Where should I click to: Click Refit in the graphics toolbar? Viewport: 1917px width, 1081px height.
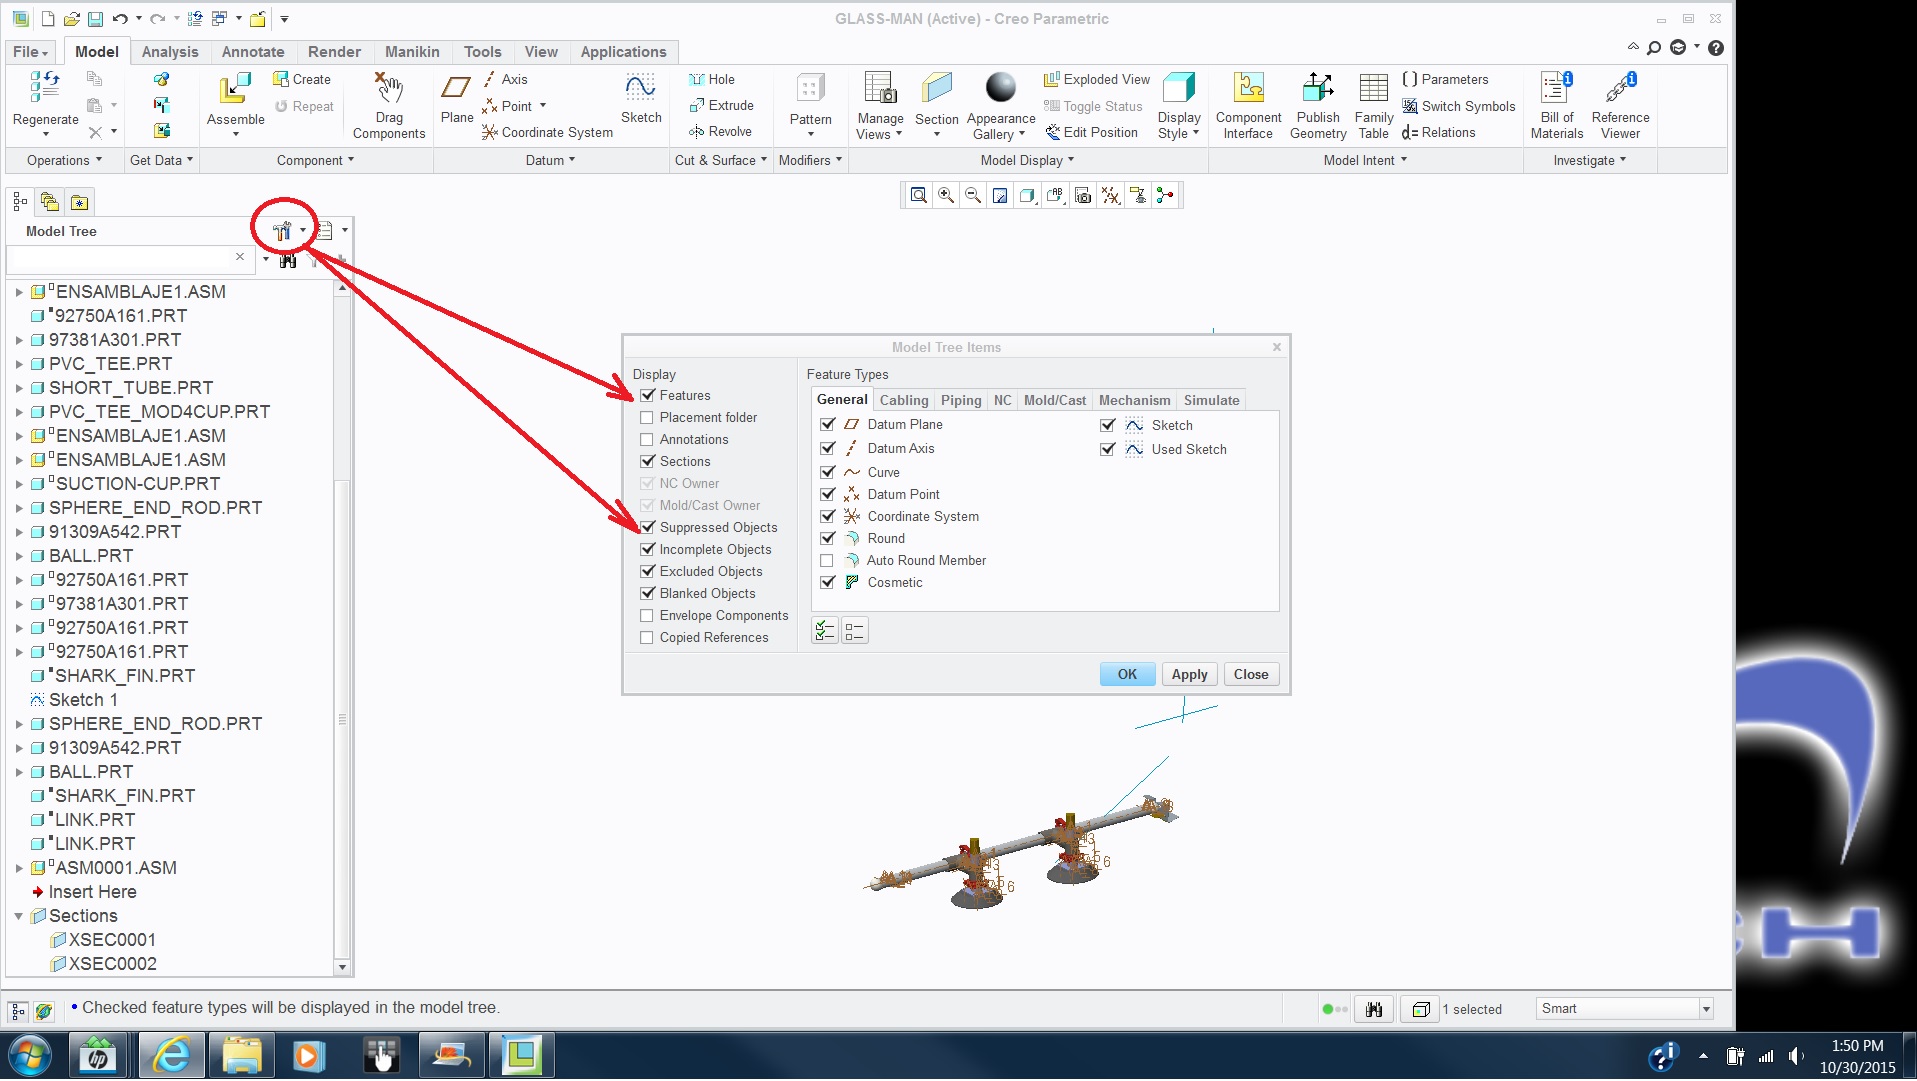917,196
